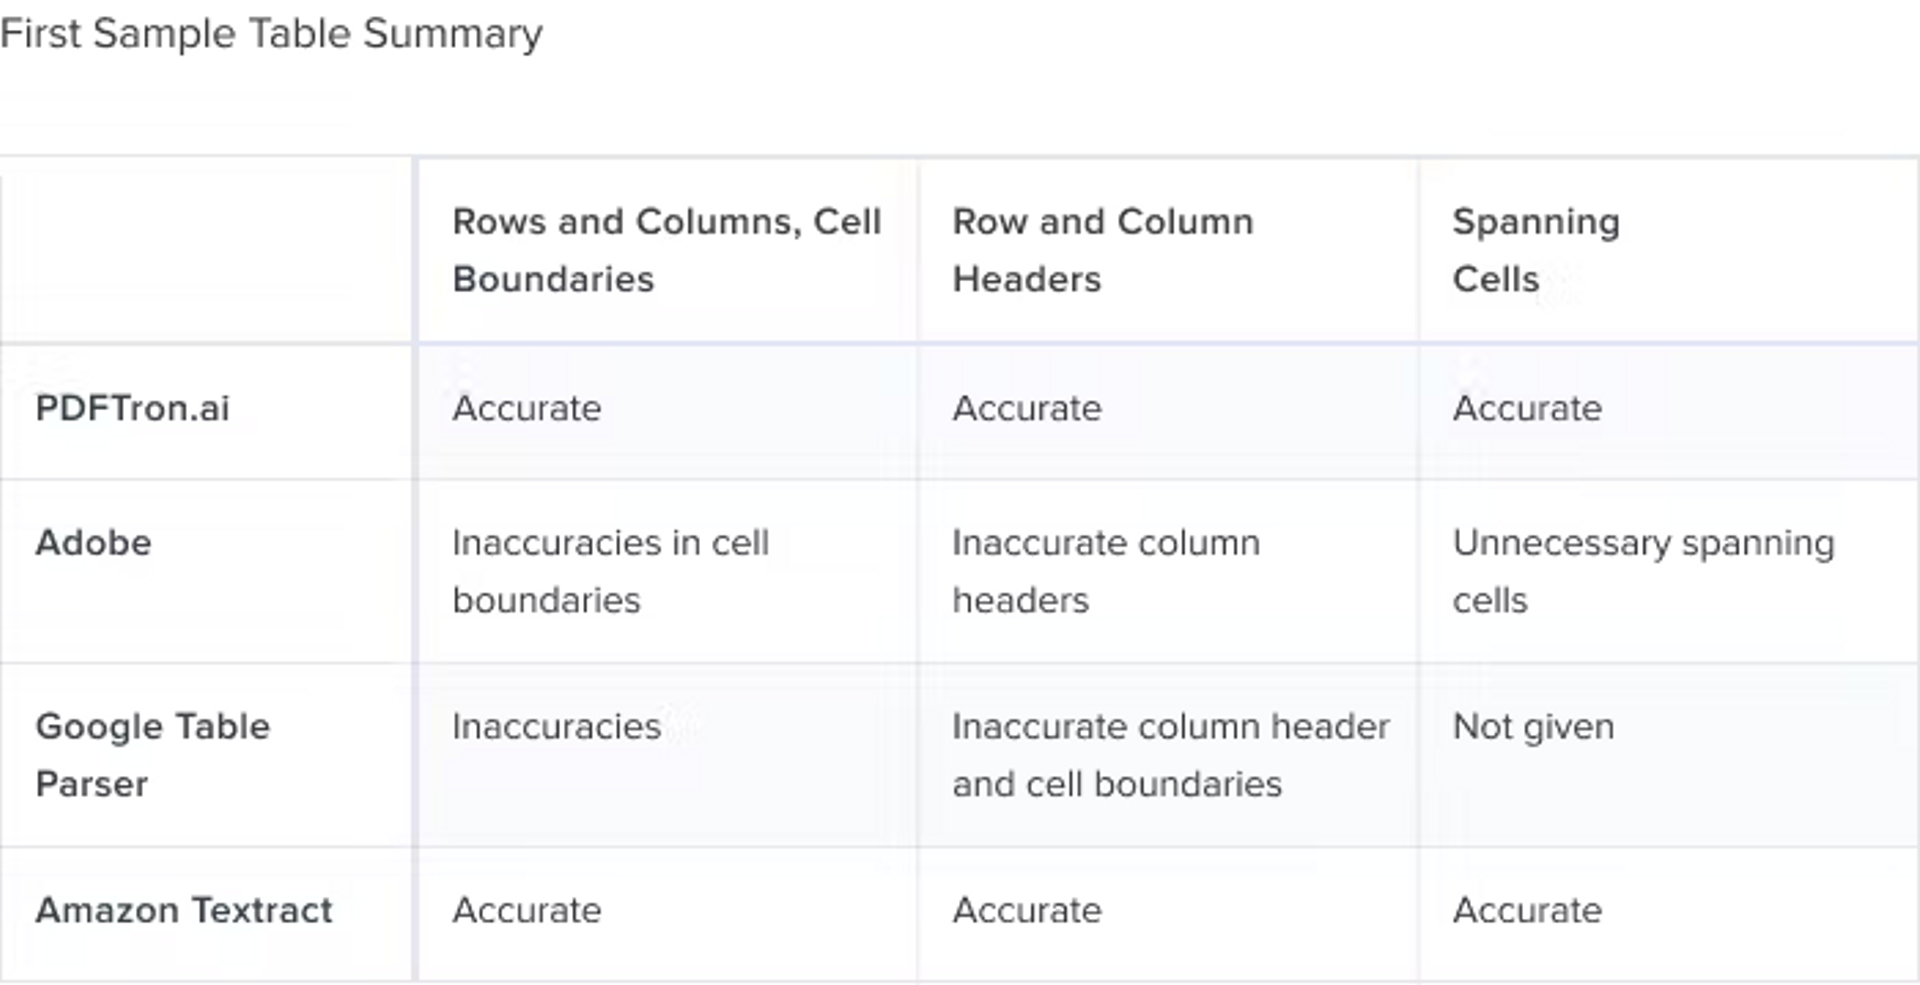This screenshot has height=985, width=1920.
Task: Click the "First Sample Table Summary" title
Action: [271, 34]
